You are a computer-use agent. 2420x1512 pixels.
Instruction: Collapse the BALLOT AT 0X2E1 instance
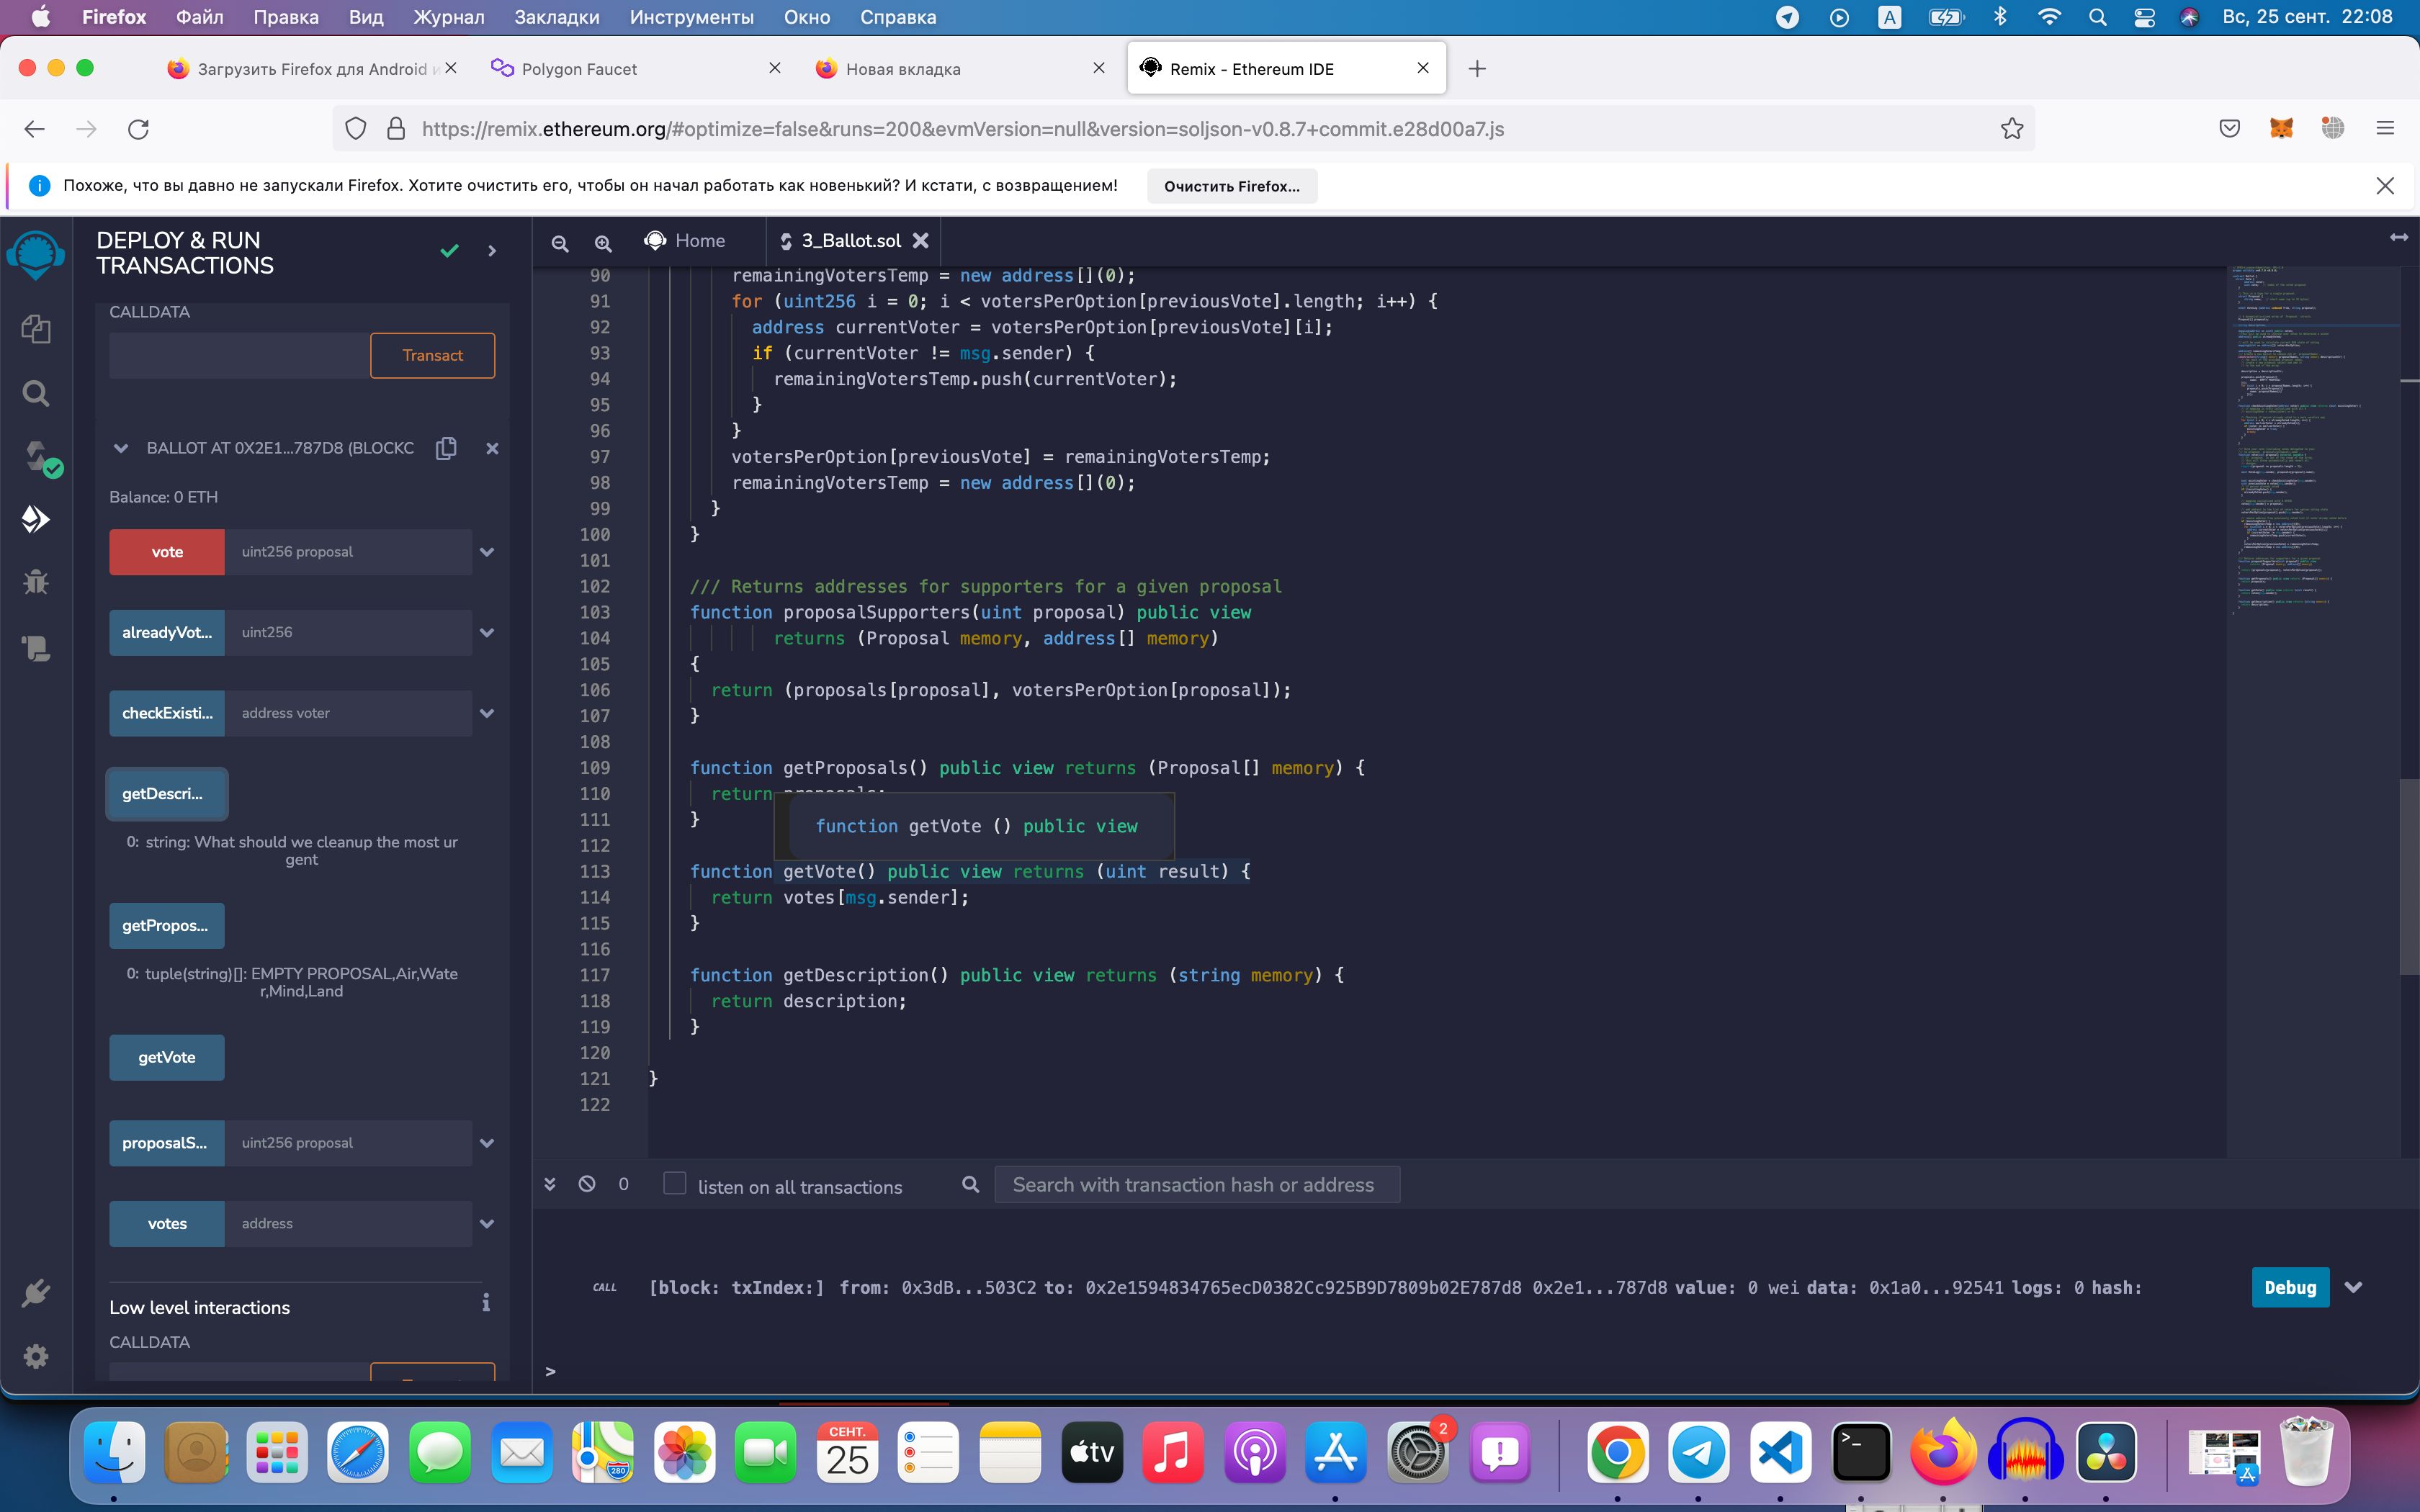(121, 448)
